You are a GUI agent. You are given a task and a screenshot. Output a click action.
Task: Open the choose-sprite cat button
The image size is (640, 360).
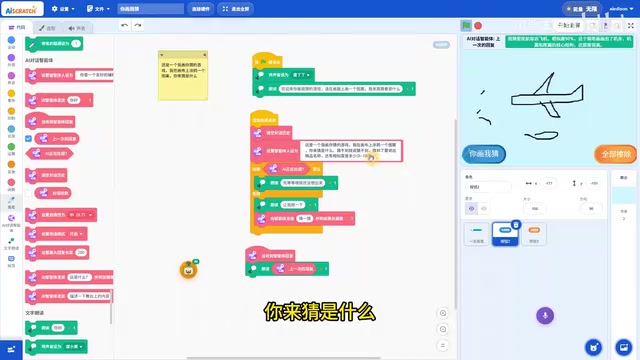click(593, 347)
